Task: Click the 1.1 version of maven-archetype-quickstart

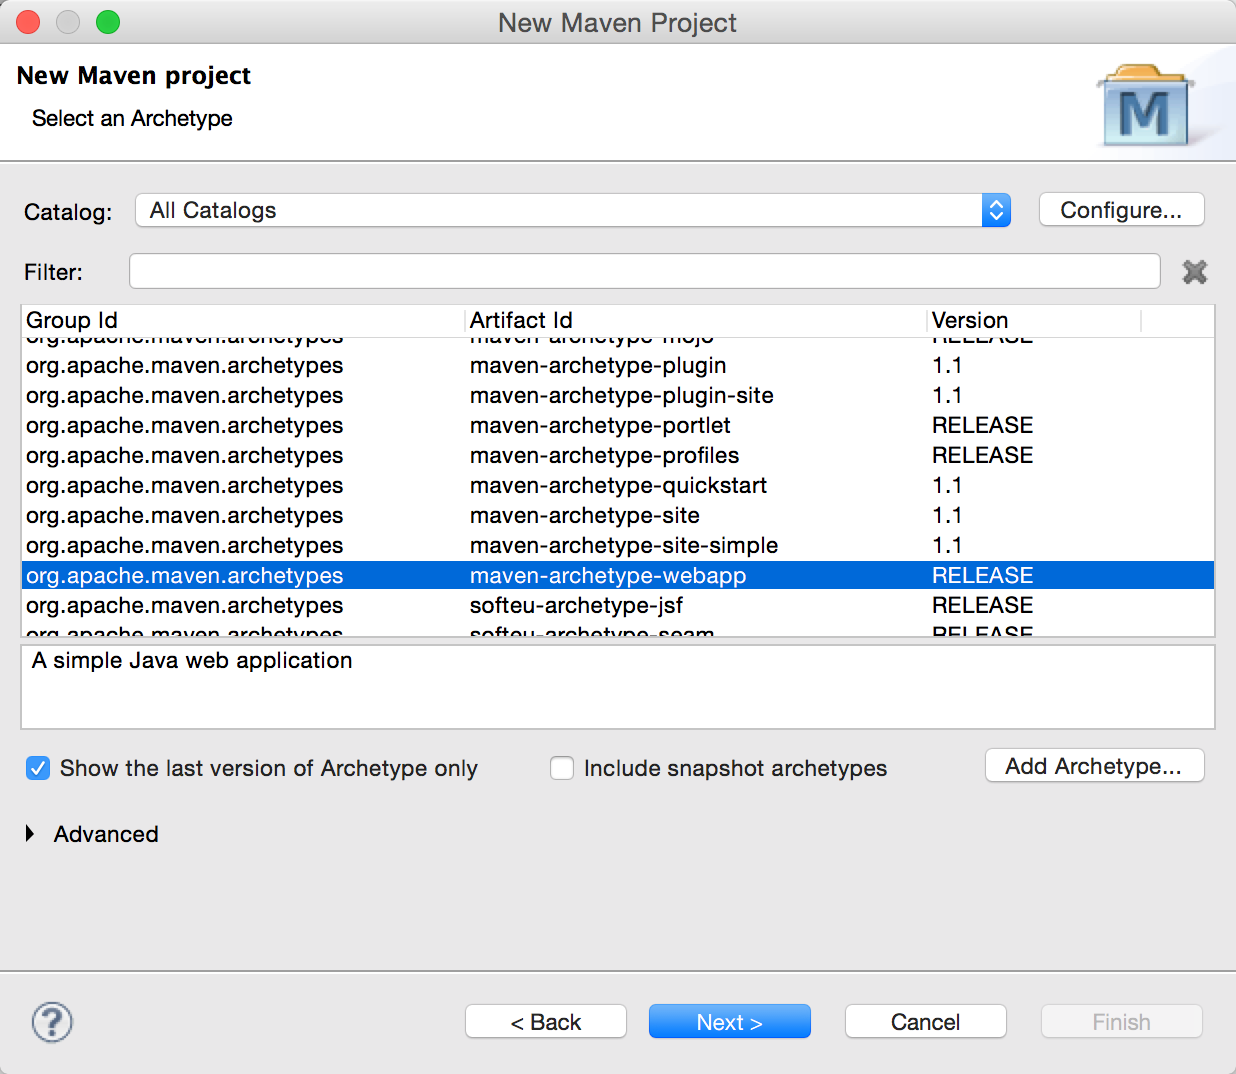Action: pos(947,485)
